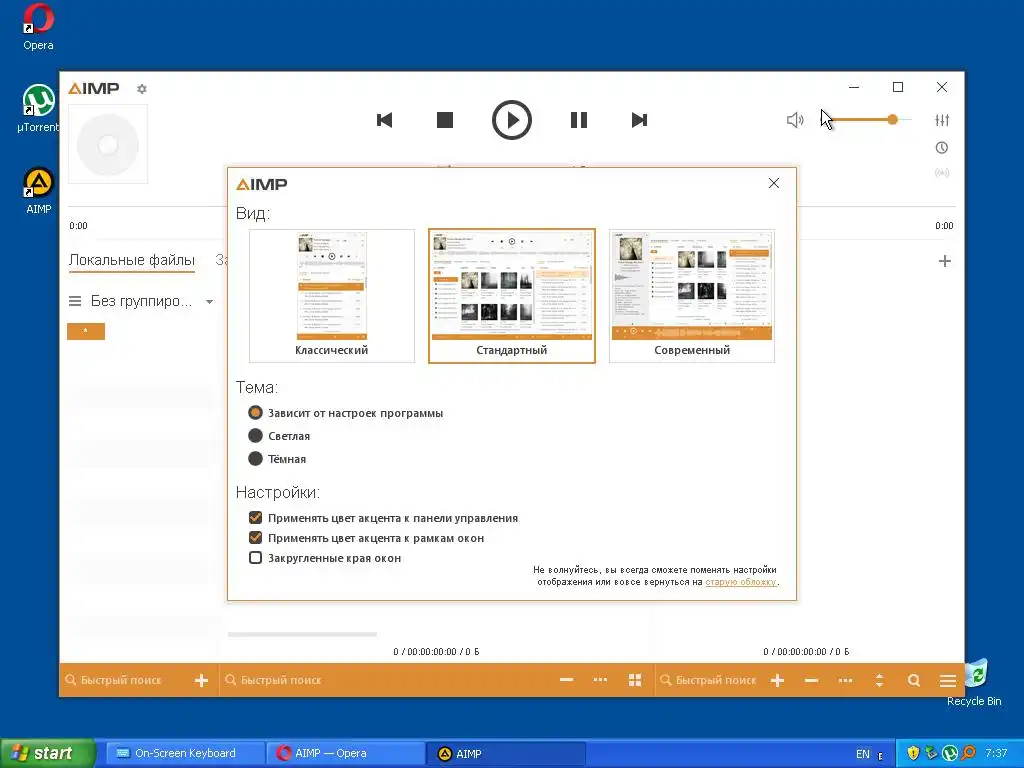Open the scheduler clock icon
The width and height of the screenshot is (1024, 768).
point(942,148)
